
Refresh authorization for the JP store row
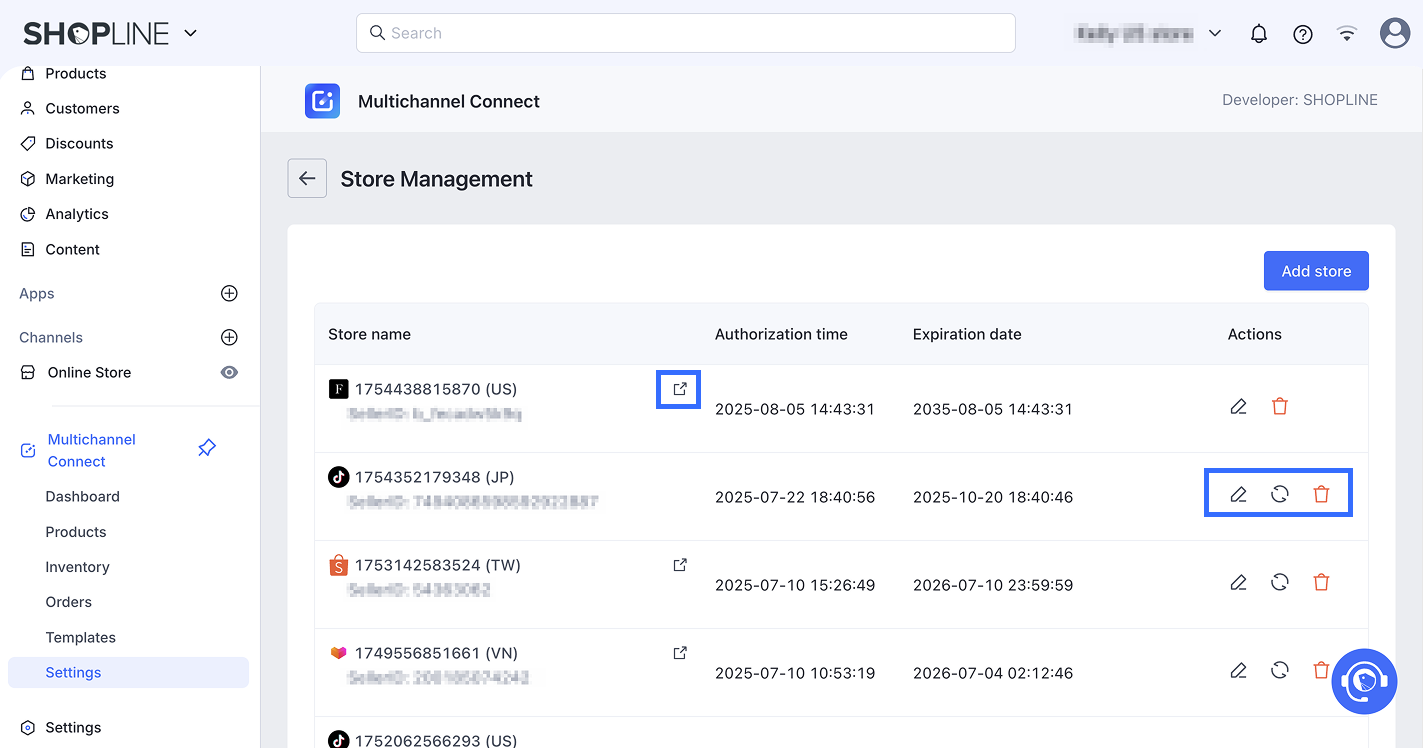1279,494
